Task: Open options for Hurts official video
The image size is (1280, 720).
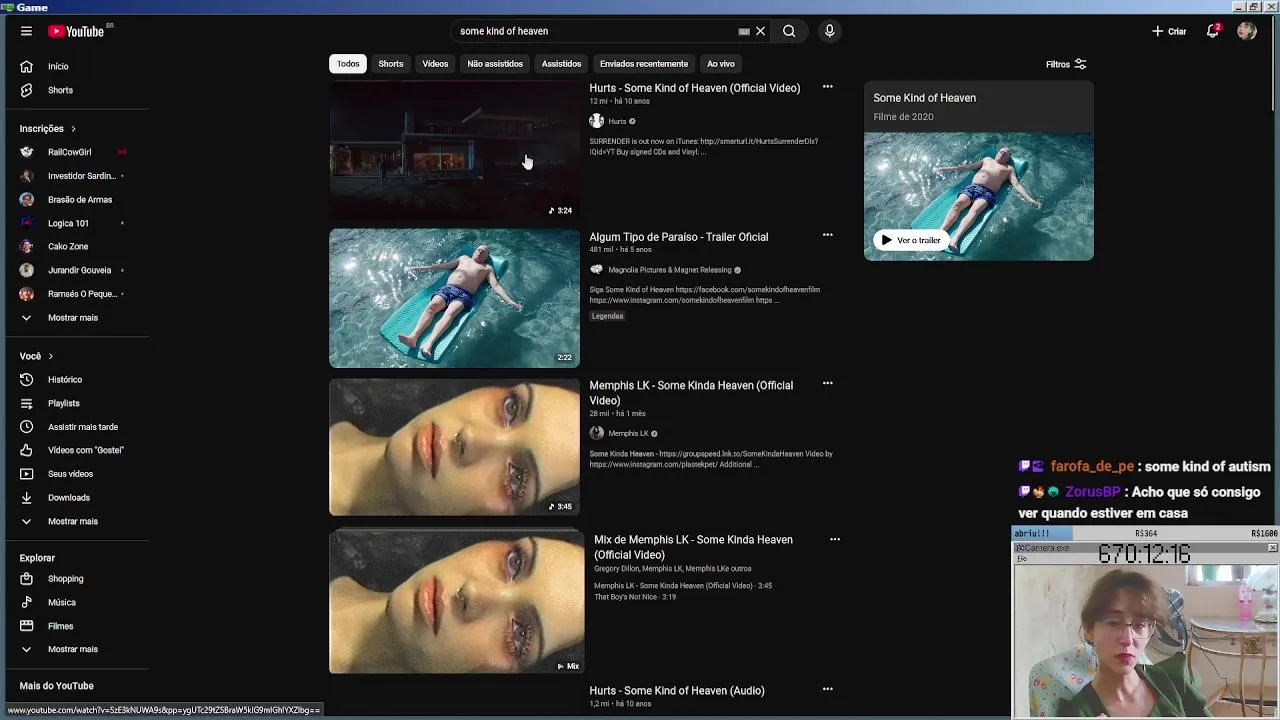Action: [x=827, y=87]
